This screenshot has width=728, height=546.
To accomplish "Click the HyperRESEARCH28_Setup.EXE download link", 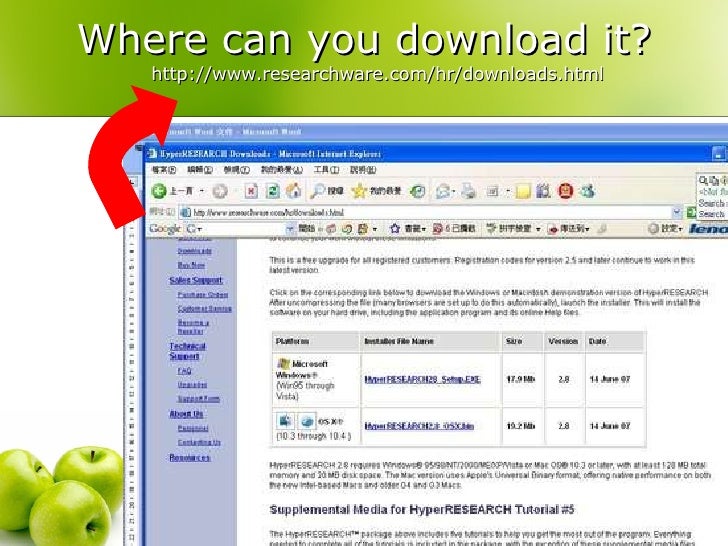I will coord(422,379).
